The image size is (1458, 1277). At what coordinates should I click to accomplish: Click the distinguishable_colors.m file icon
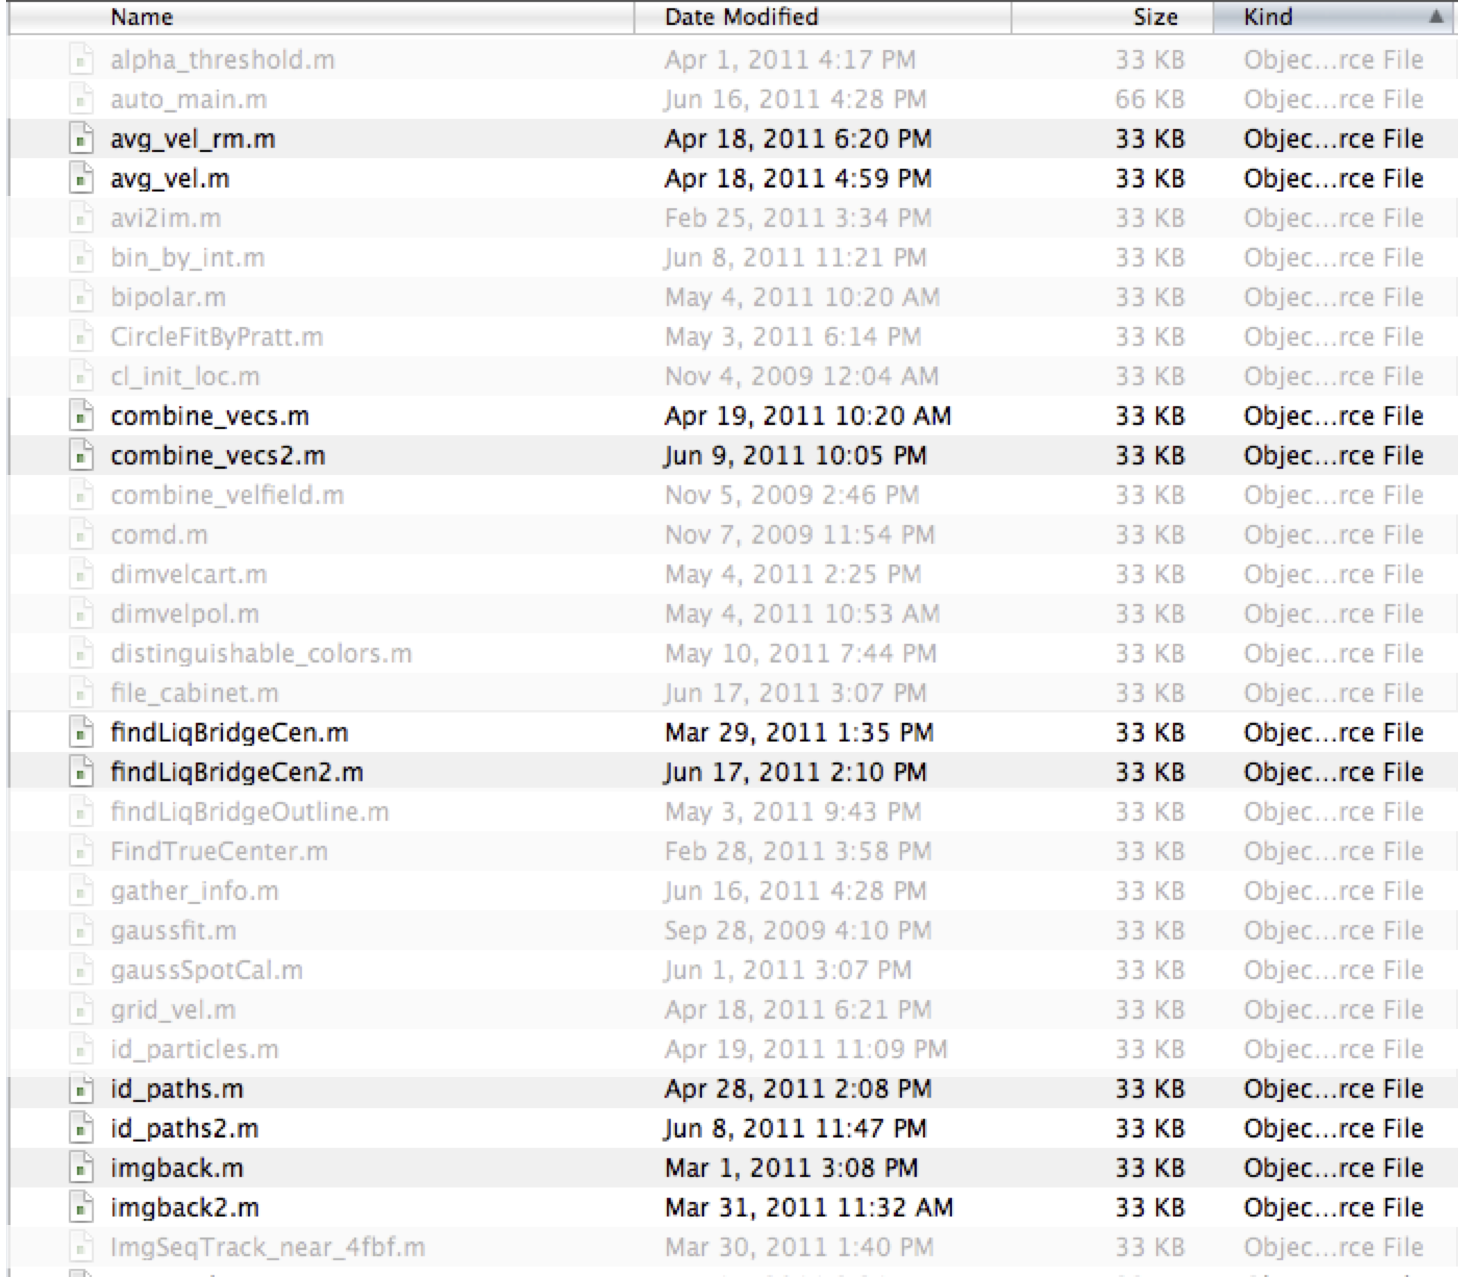point(81,654)
